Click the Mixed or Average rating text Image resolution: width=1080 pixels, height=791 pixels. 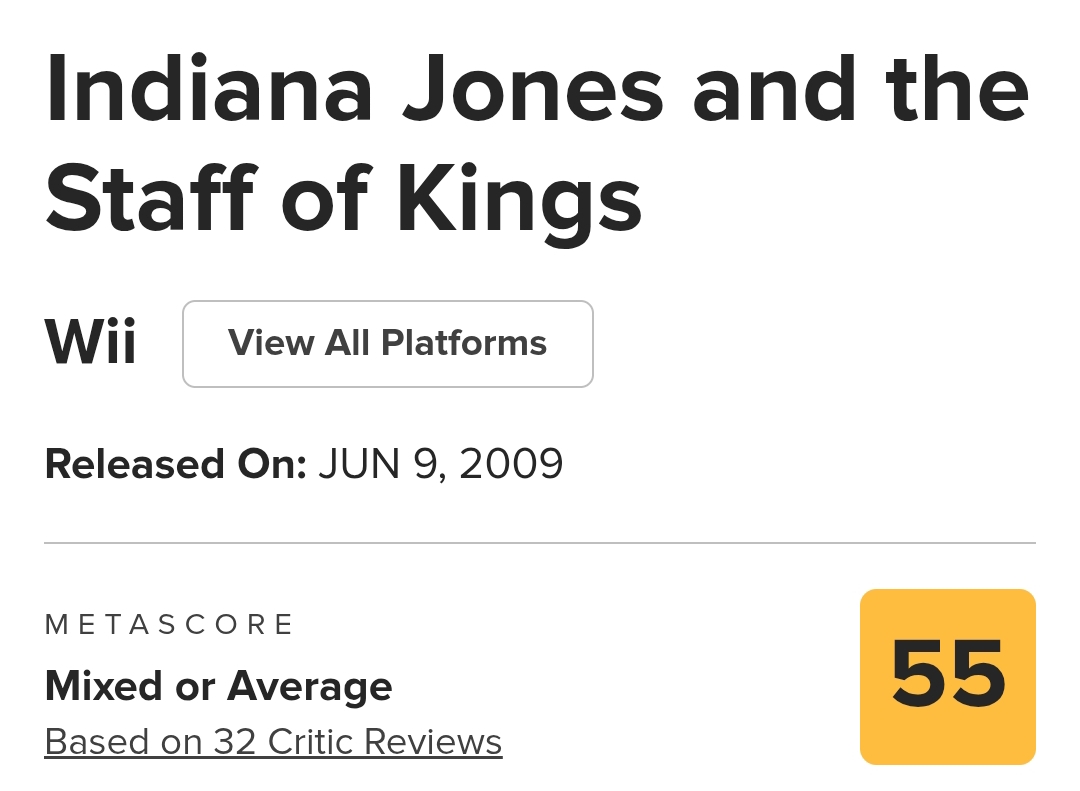click(218, 686)
